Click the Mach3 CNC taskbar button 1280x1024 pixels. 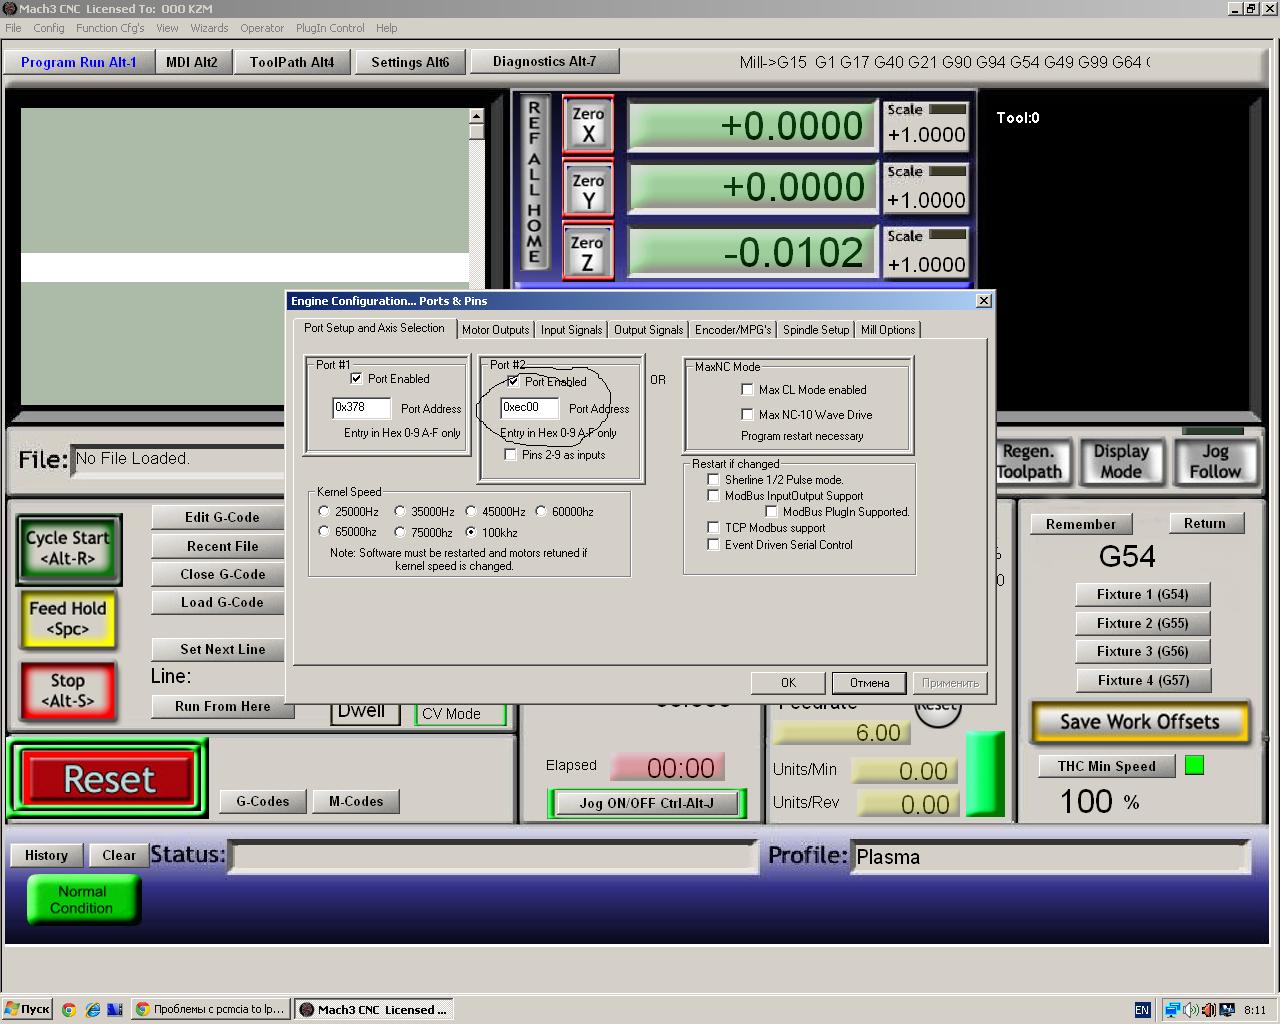click(x=375, y=1009)
